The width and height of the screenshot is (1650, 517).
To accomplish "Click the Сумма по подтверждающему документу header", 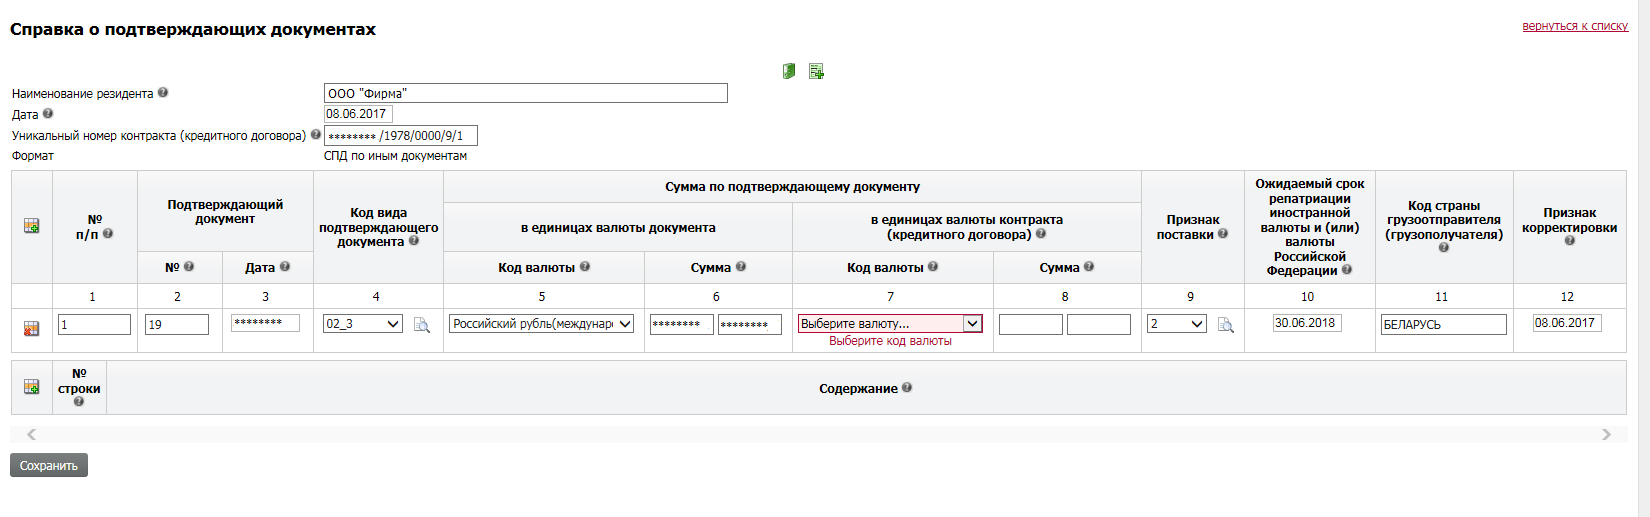I will tap(792, 186).
